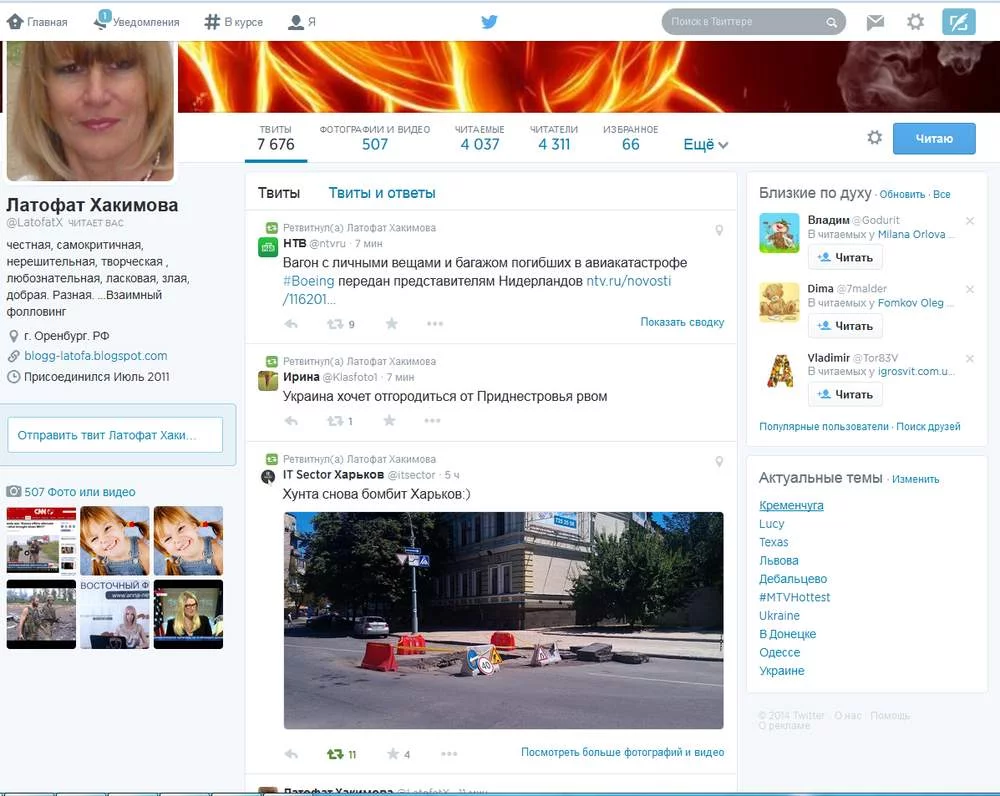Open the #MTVHottest trending topic

click(794, 597)
